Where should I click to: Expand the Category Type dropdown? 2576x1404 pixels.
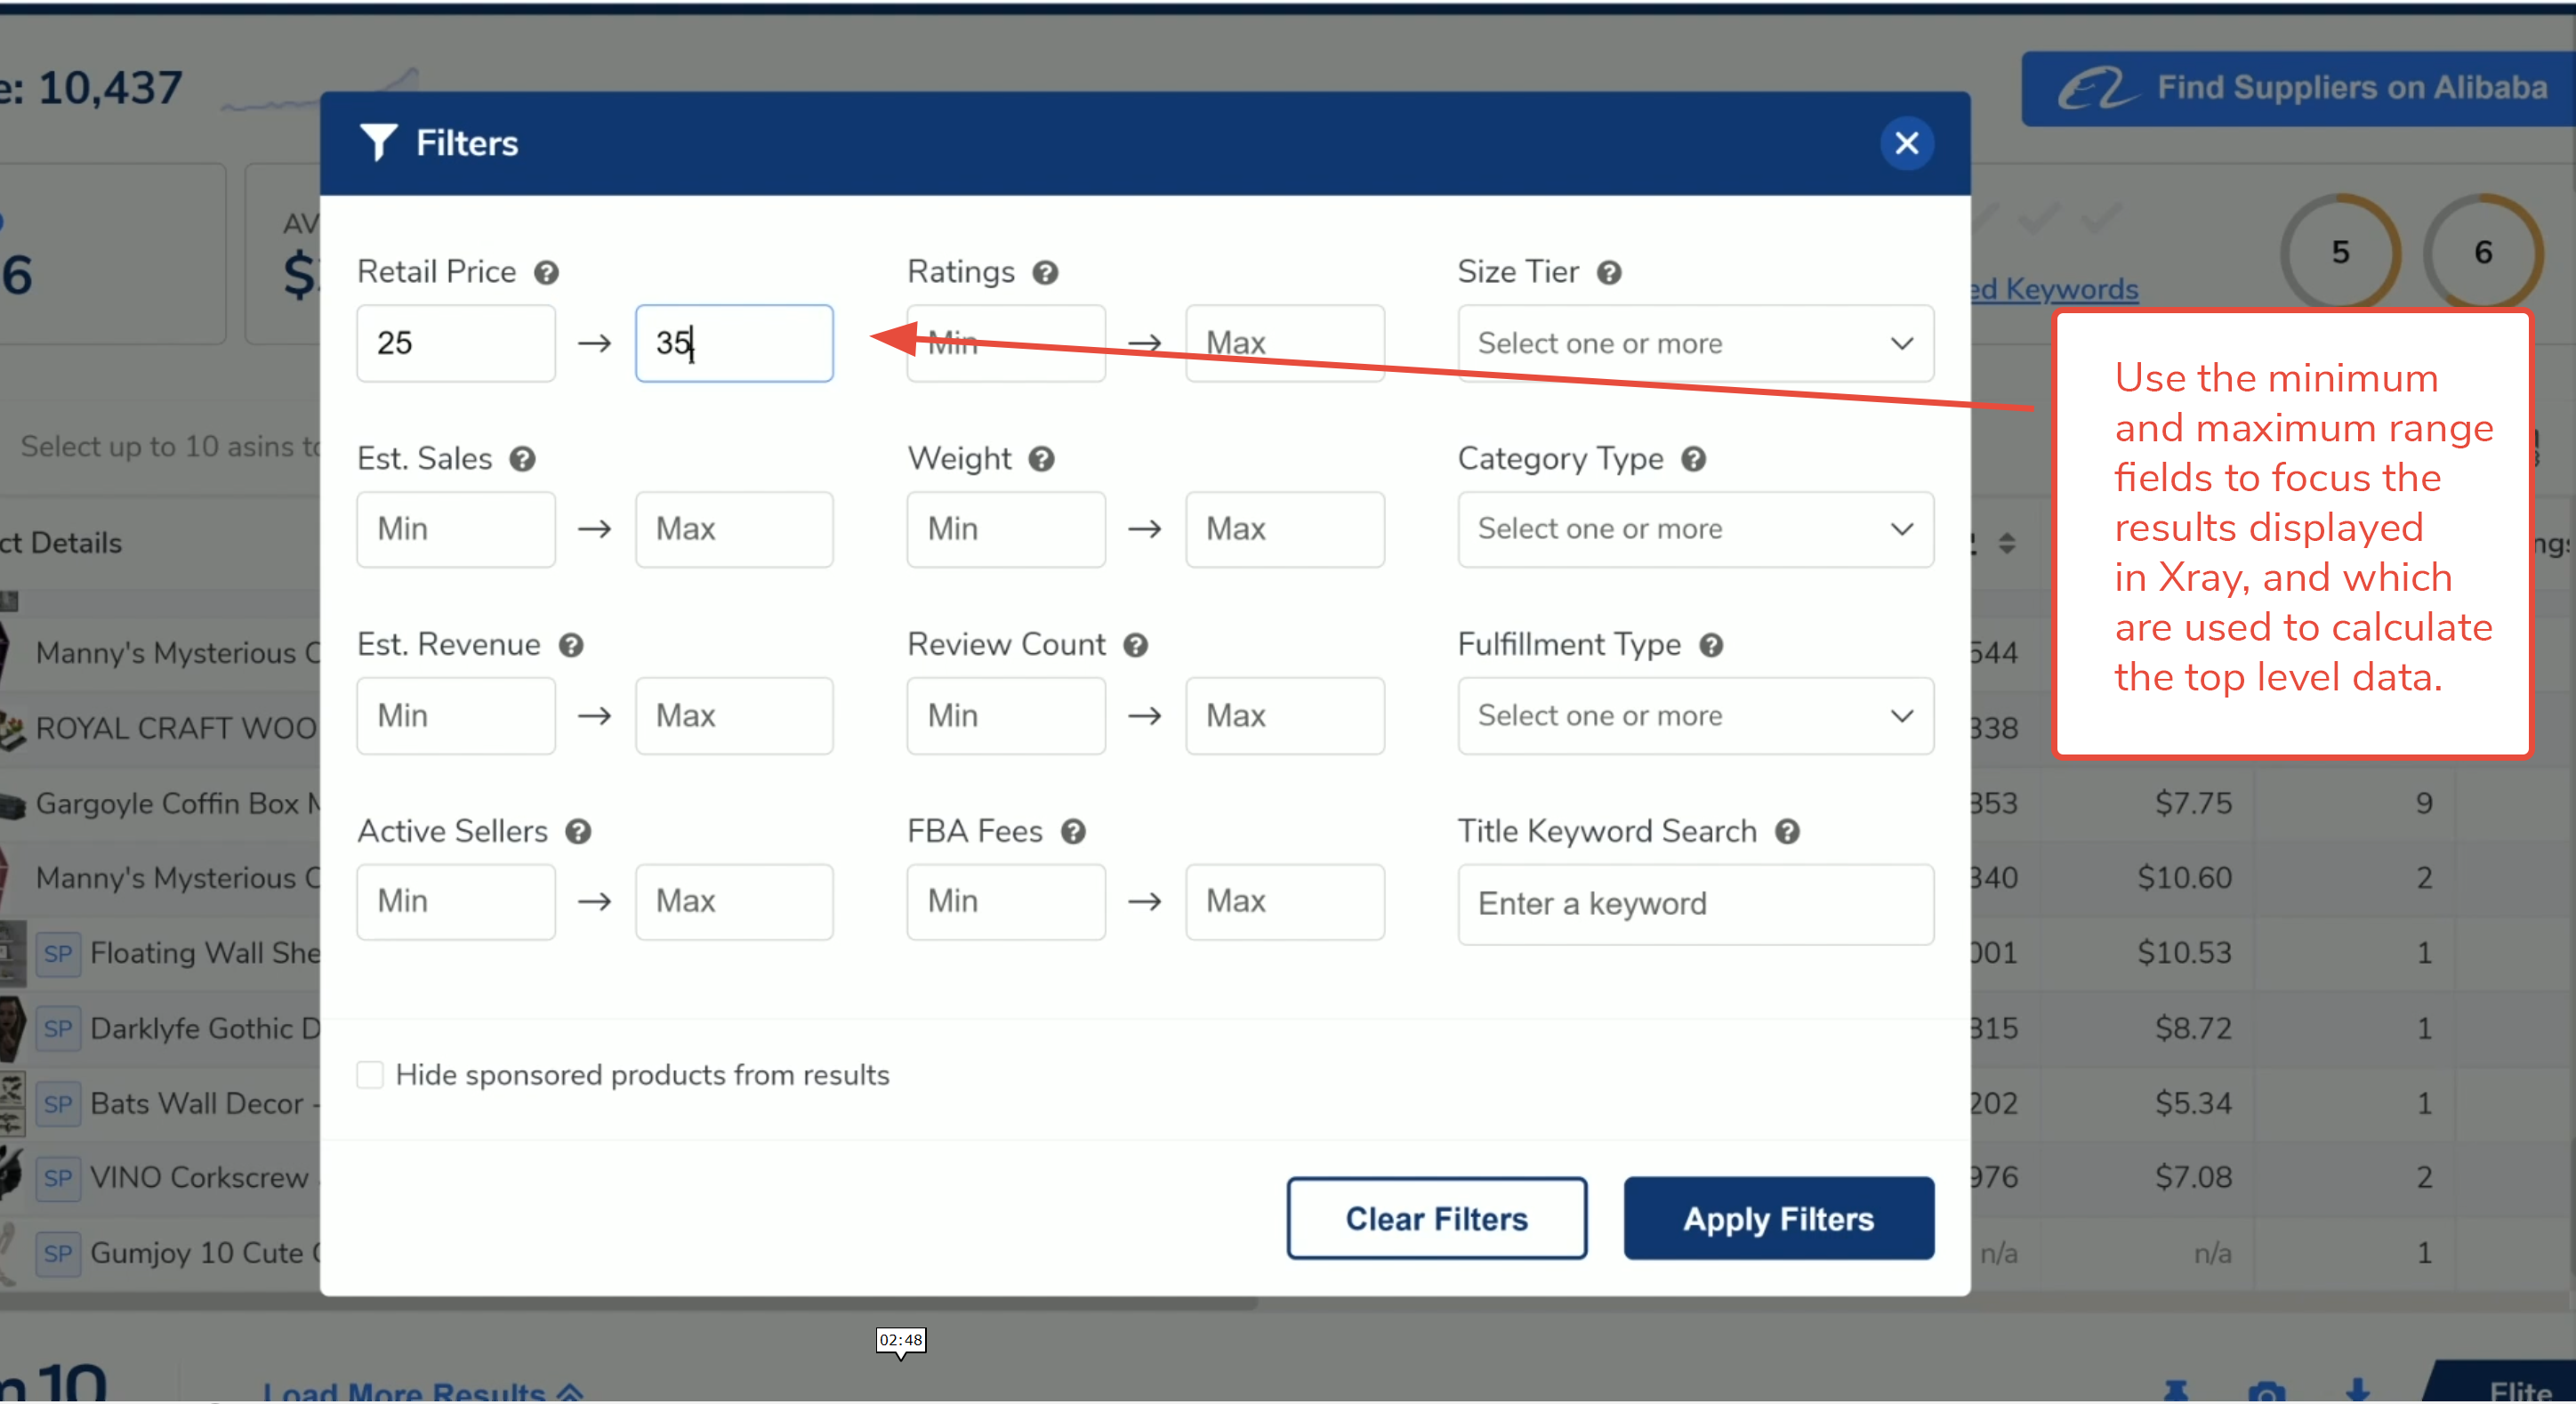click(x=1695, y=529)
